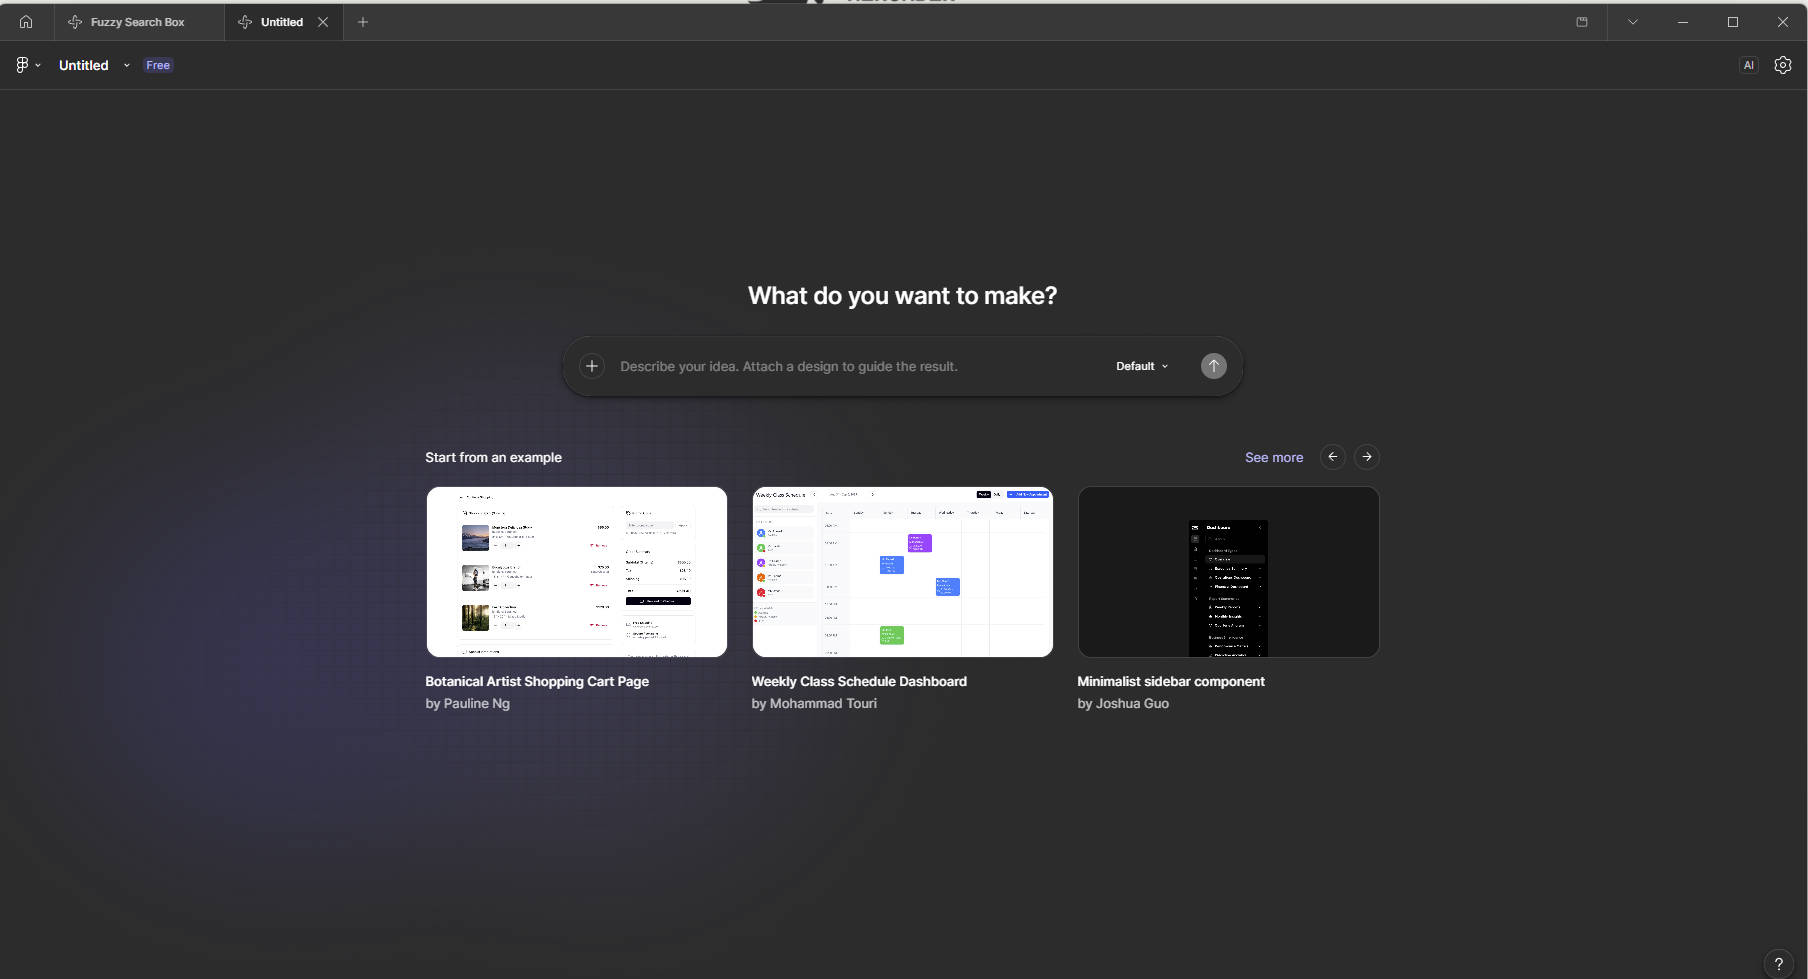This screenshot has width=1808, height=979.
Task: Focus the Describe your idea input field
Action: (x=850, y=366)
